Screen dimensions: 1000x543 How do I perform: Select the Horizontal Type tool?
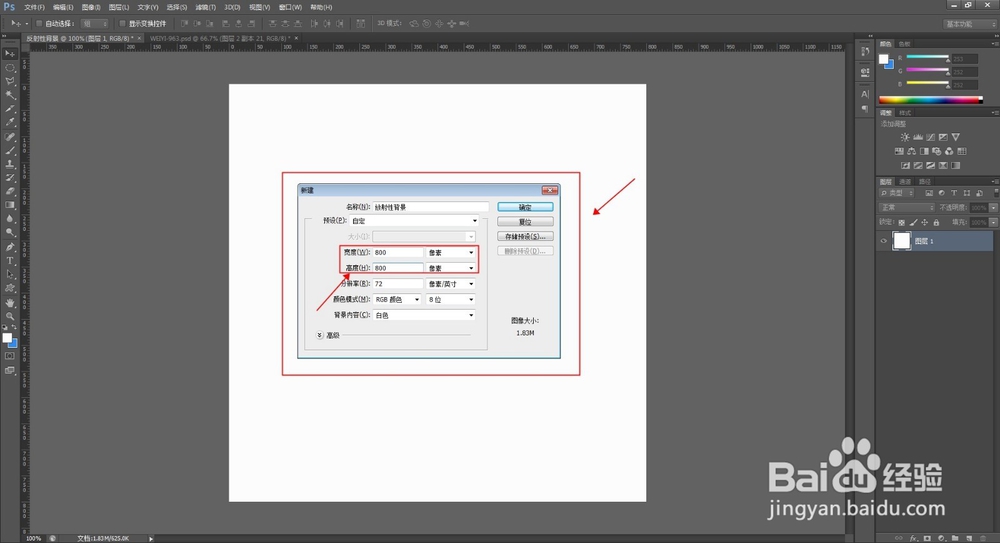(10, 261)
